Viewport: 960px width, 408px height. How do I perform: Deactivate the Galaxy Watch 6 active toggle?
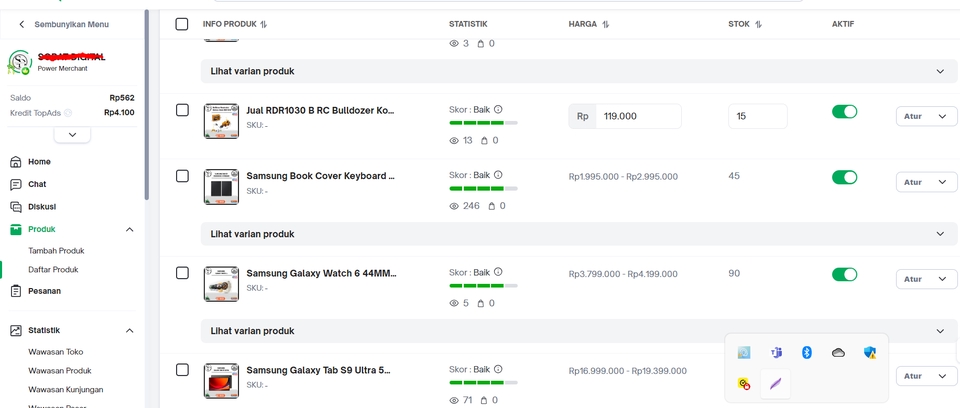[844, 274]
